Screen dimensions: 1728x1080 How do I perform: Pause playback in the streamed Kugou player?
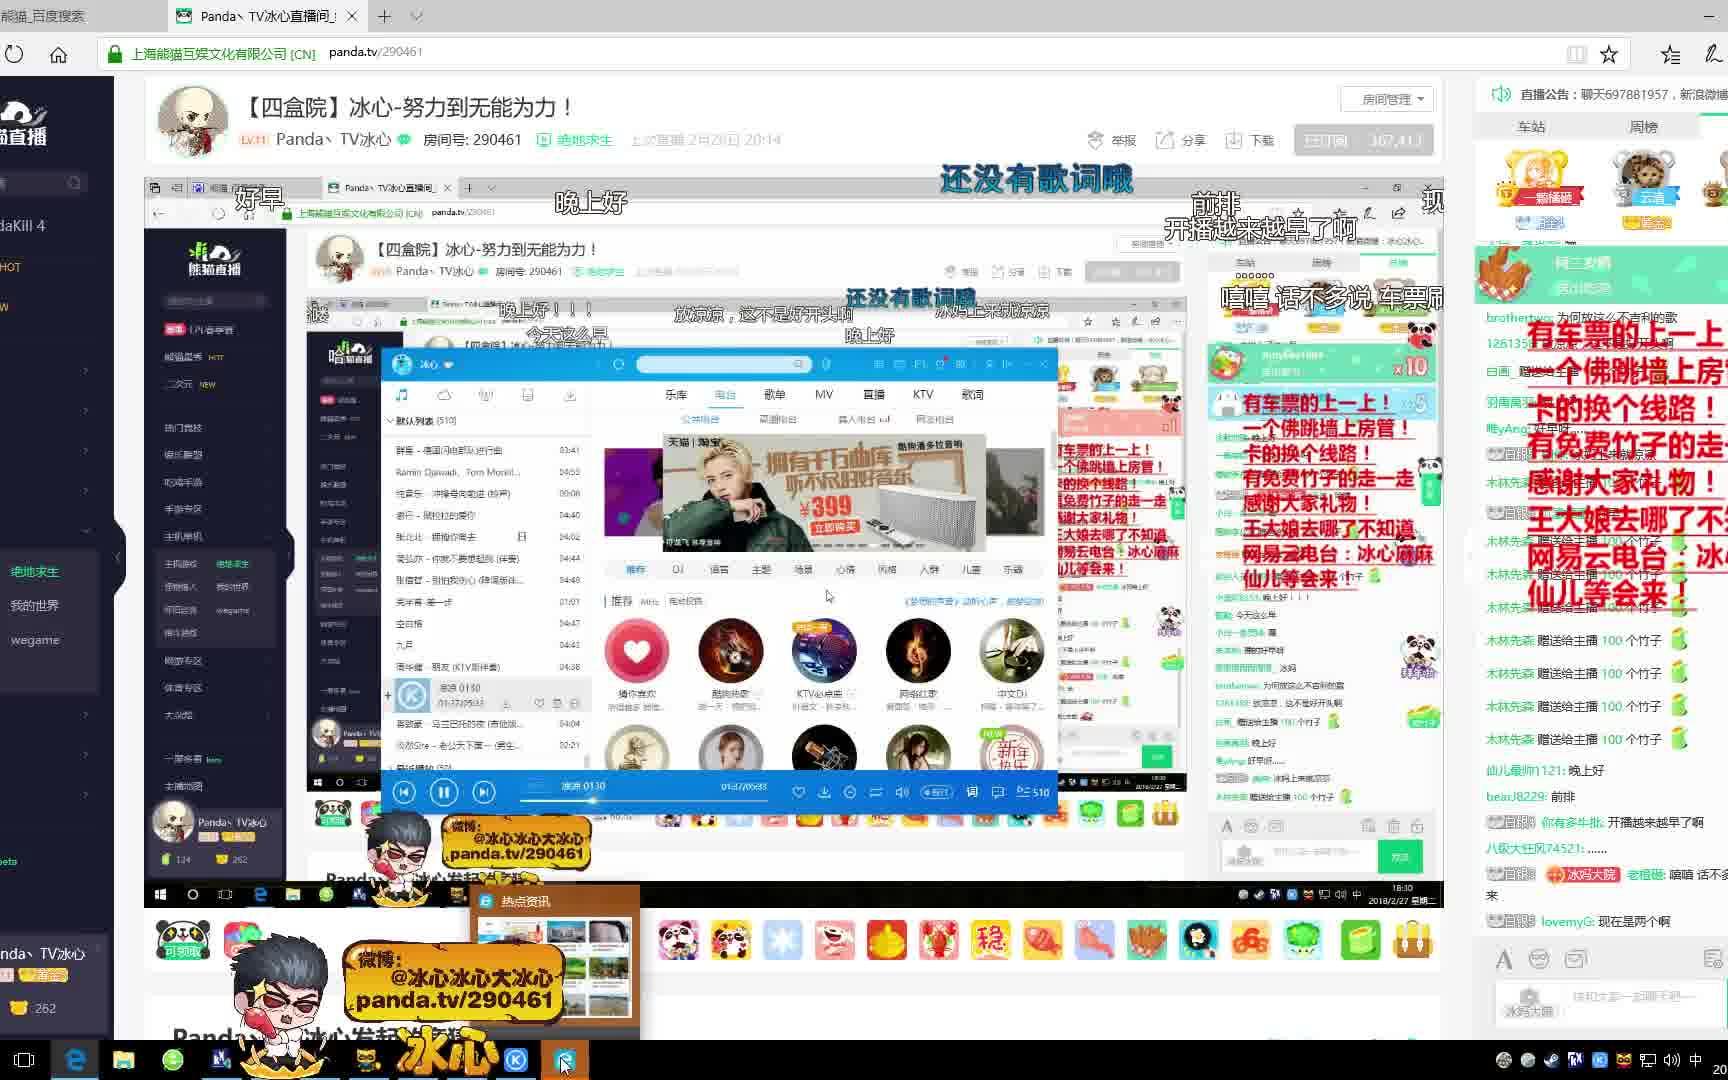coord(443,793)
